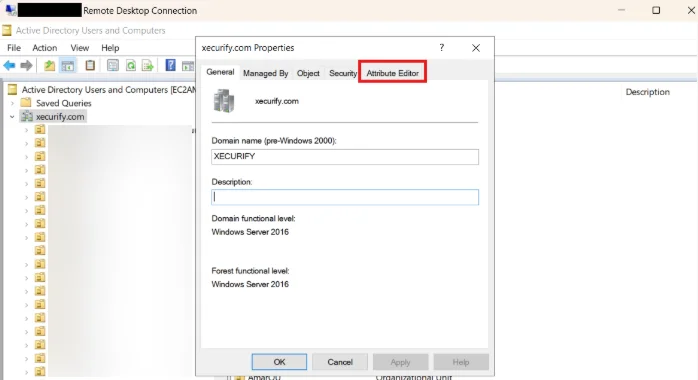The image size is (698, 380).
Task: Click the Export List toolbar icon
Action: coord(147,65)
